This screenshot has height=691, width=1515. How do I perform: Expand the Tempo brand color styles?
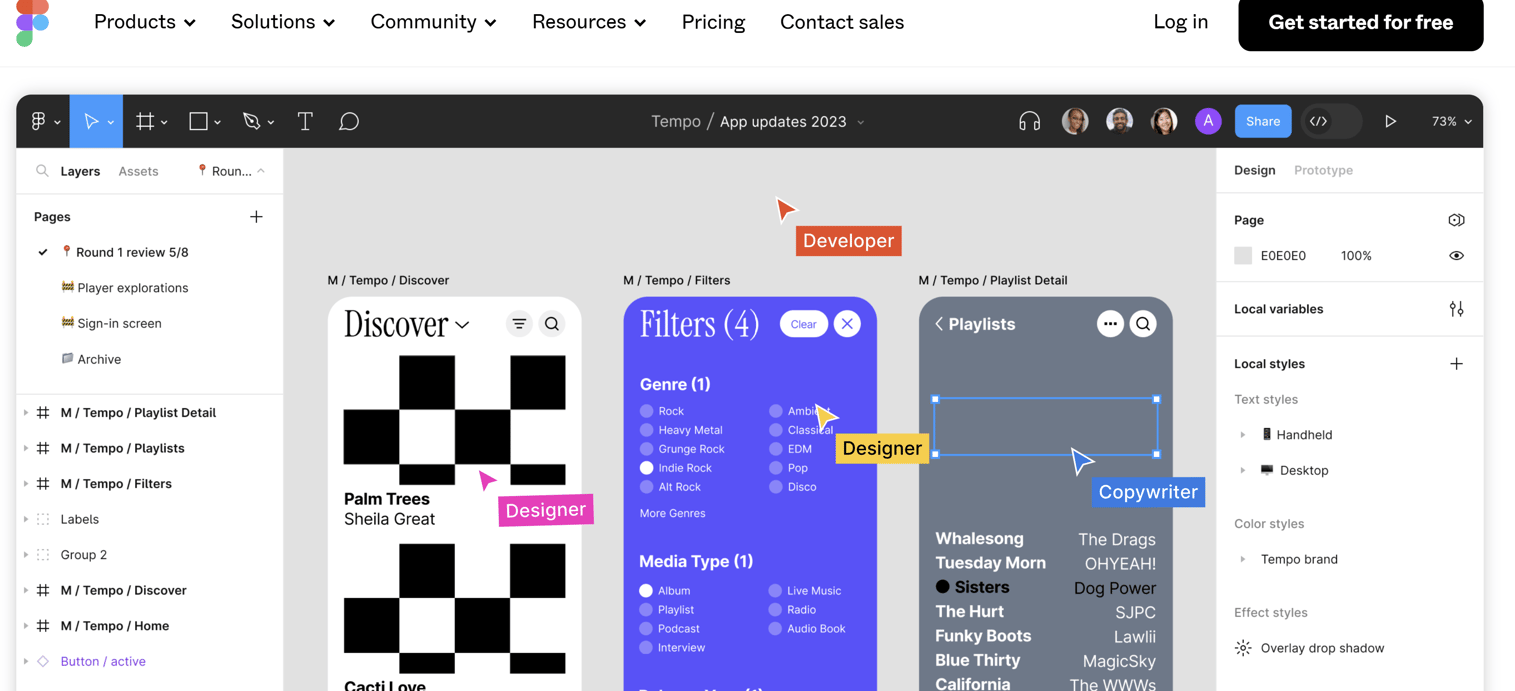coord(1243,559)
